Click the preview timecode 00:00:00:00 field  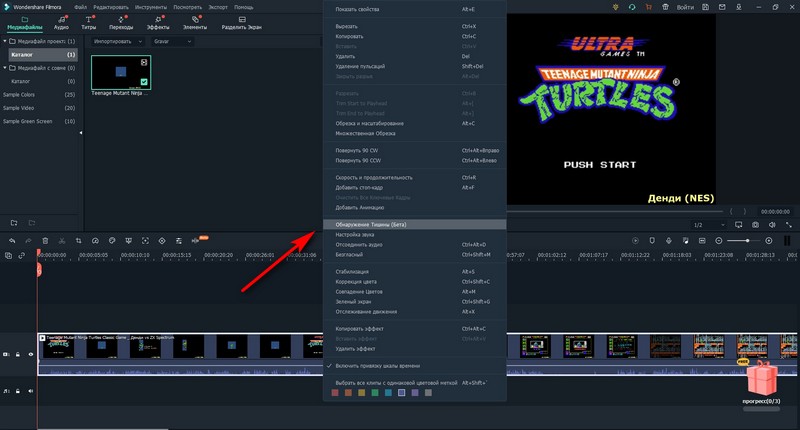tap(775, 211)
